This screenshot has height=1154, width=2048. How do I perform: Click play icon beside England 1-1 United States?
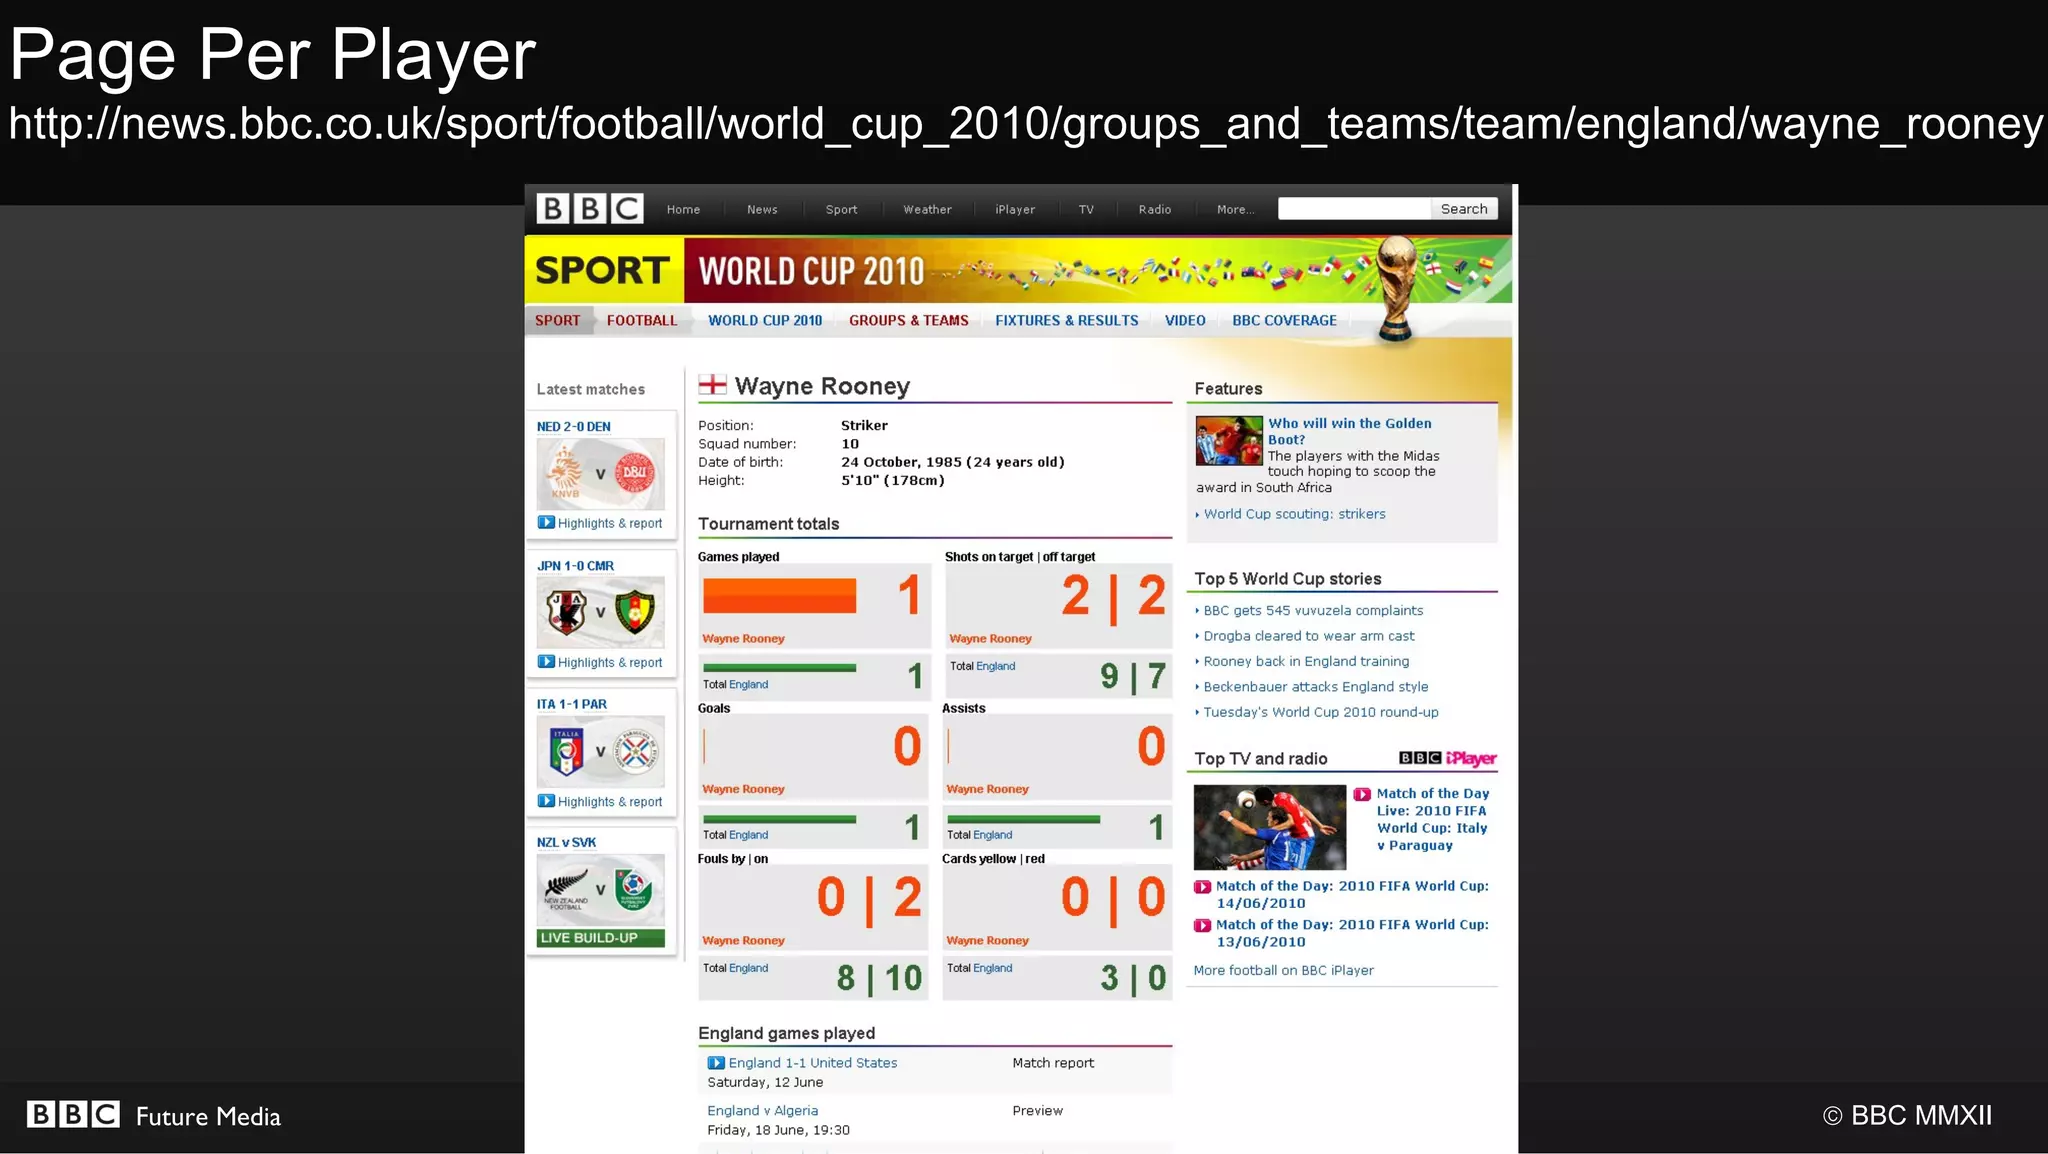[x=716, y=1063]
